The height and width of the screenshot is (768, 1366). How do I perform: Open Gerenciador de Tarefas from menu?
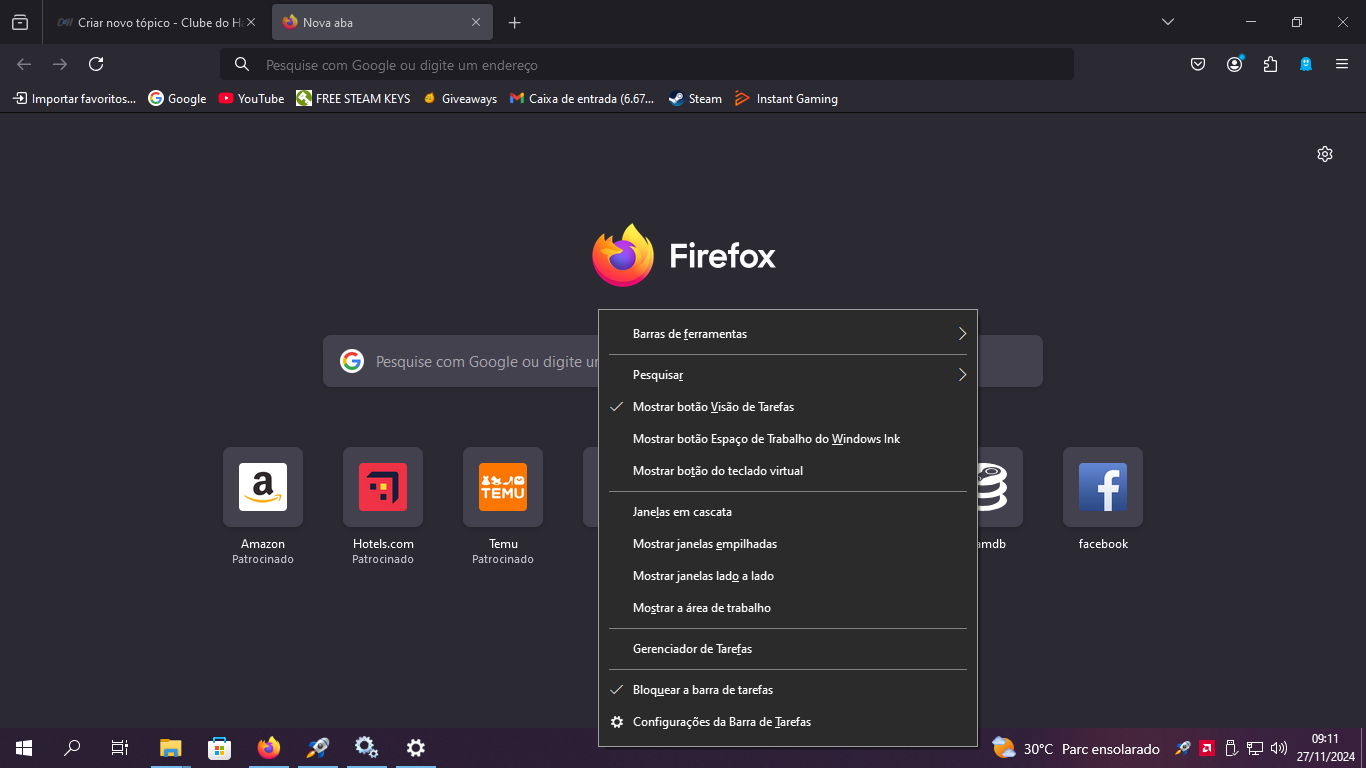pyautogui.click(x=788, y=649)
